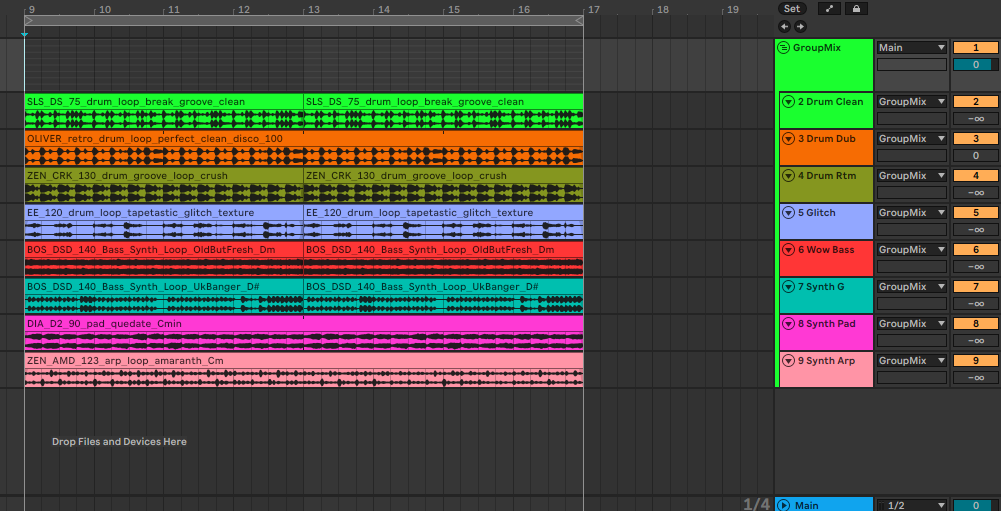Click the lock envelopes padlock icon

click(856, 9)
